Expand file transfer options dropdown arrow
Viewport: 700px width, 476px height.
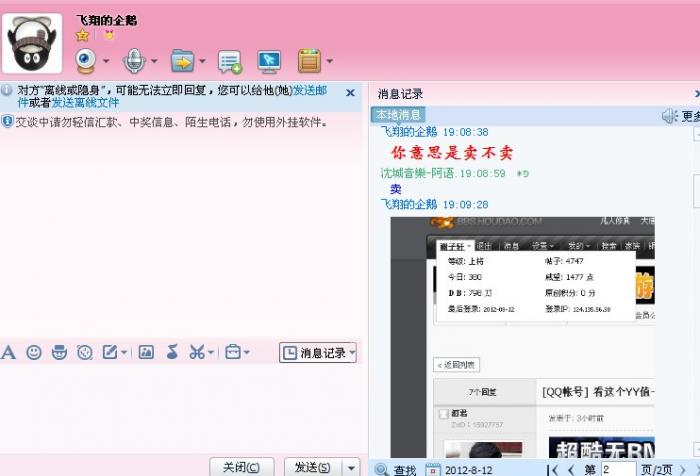point(202,61)
